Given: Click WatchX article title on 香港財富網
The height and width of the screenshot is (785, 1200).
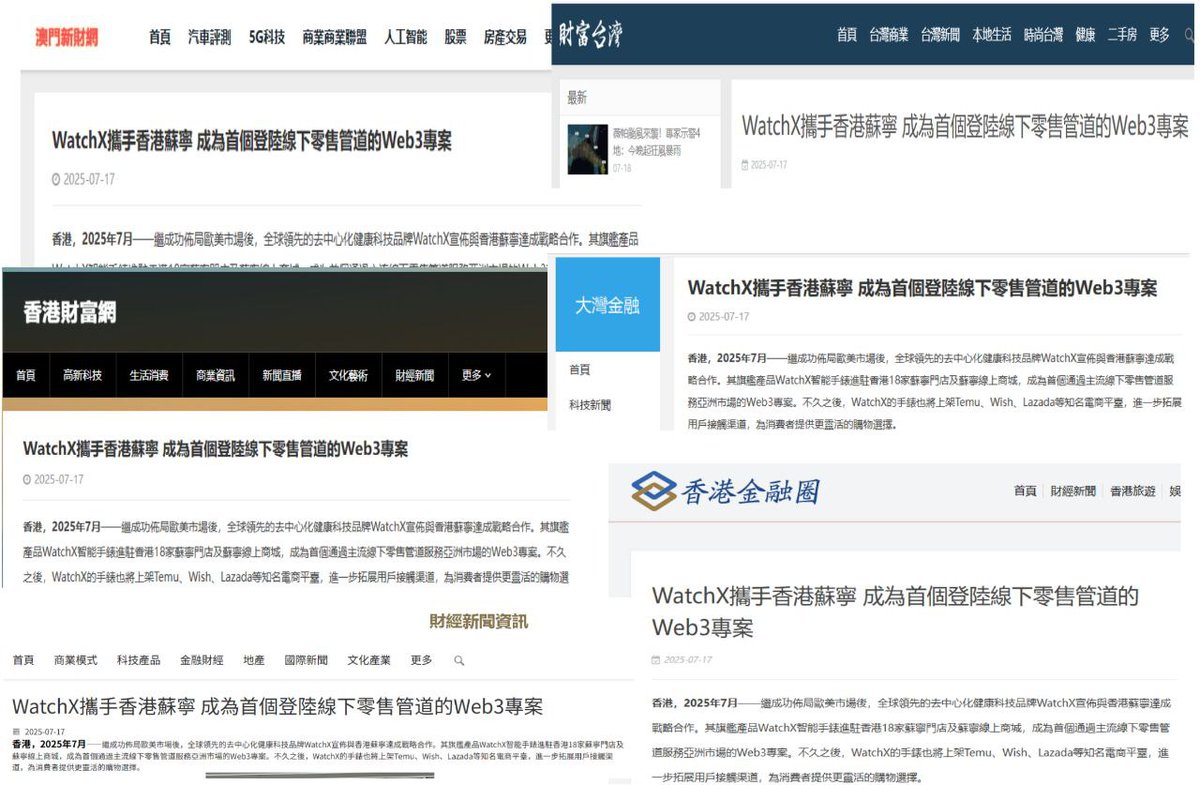Looking at the screenshot, I should coord(215,449).
